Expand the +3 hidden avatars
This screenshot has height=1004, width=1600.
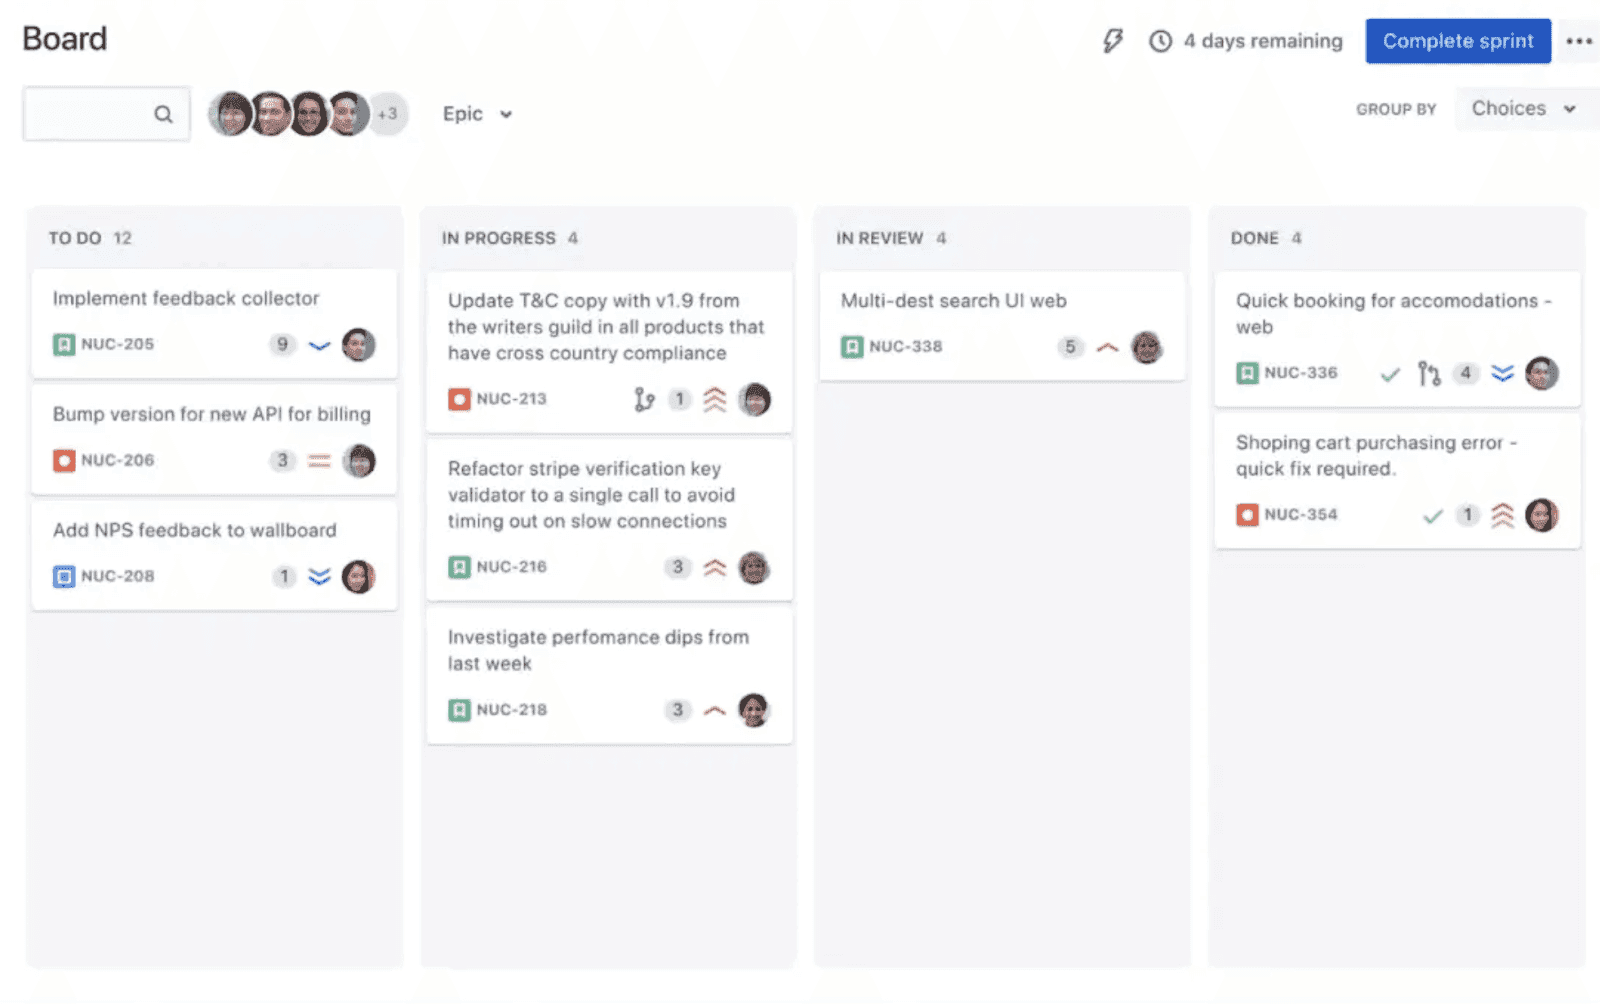pos(388,113)
